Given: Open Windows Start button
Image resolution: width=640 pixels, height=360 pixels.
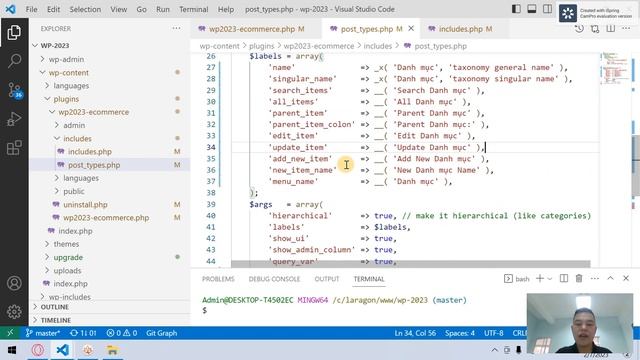Looking at the screenshot, I should point(11,350).
